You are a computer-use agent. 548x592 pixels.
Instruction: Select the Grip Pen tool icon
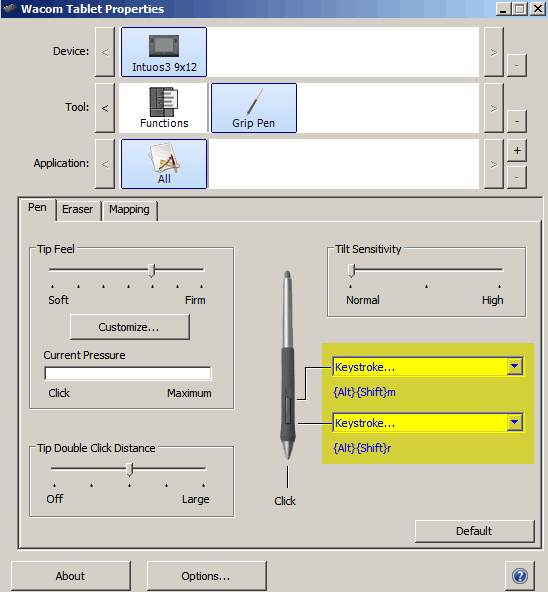(x=254, y=108)
